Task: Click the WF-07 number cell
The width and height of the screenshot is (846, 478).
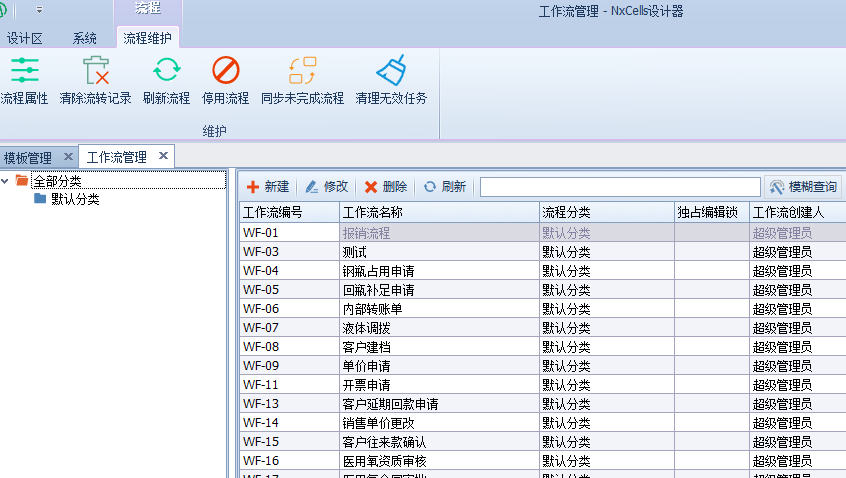Action: 289,327
